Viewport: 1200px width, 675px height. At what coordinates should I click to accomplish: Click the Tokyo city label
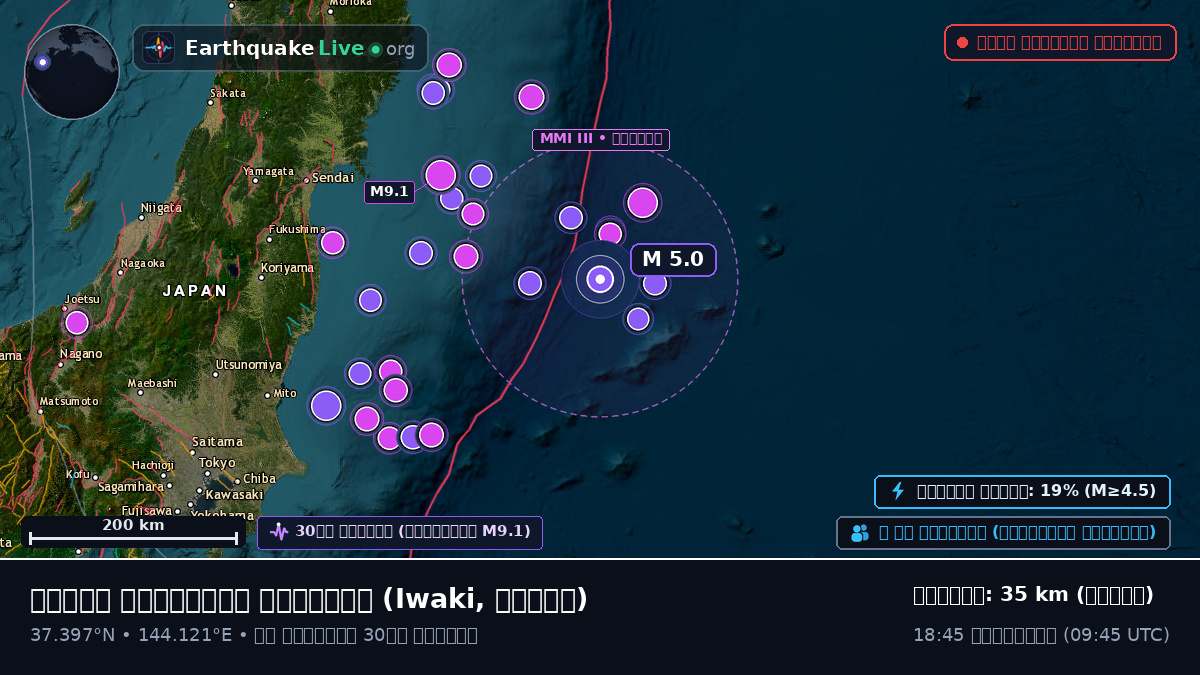point(217,463)
